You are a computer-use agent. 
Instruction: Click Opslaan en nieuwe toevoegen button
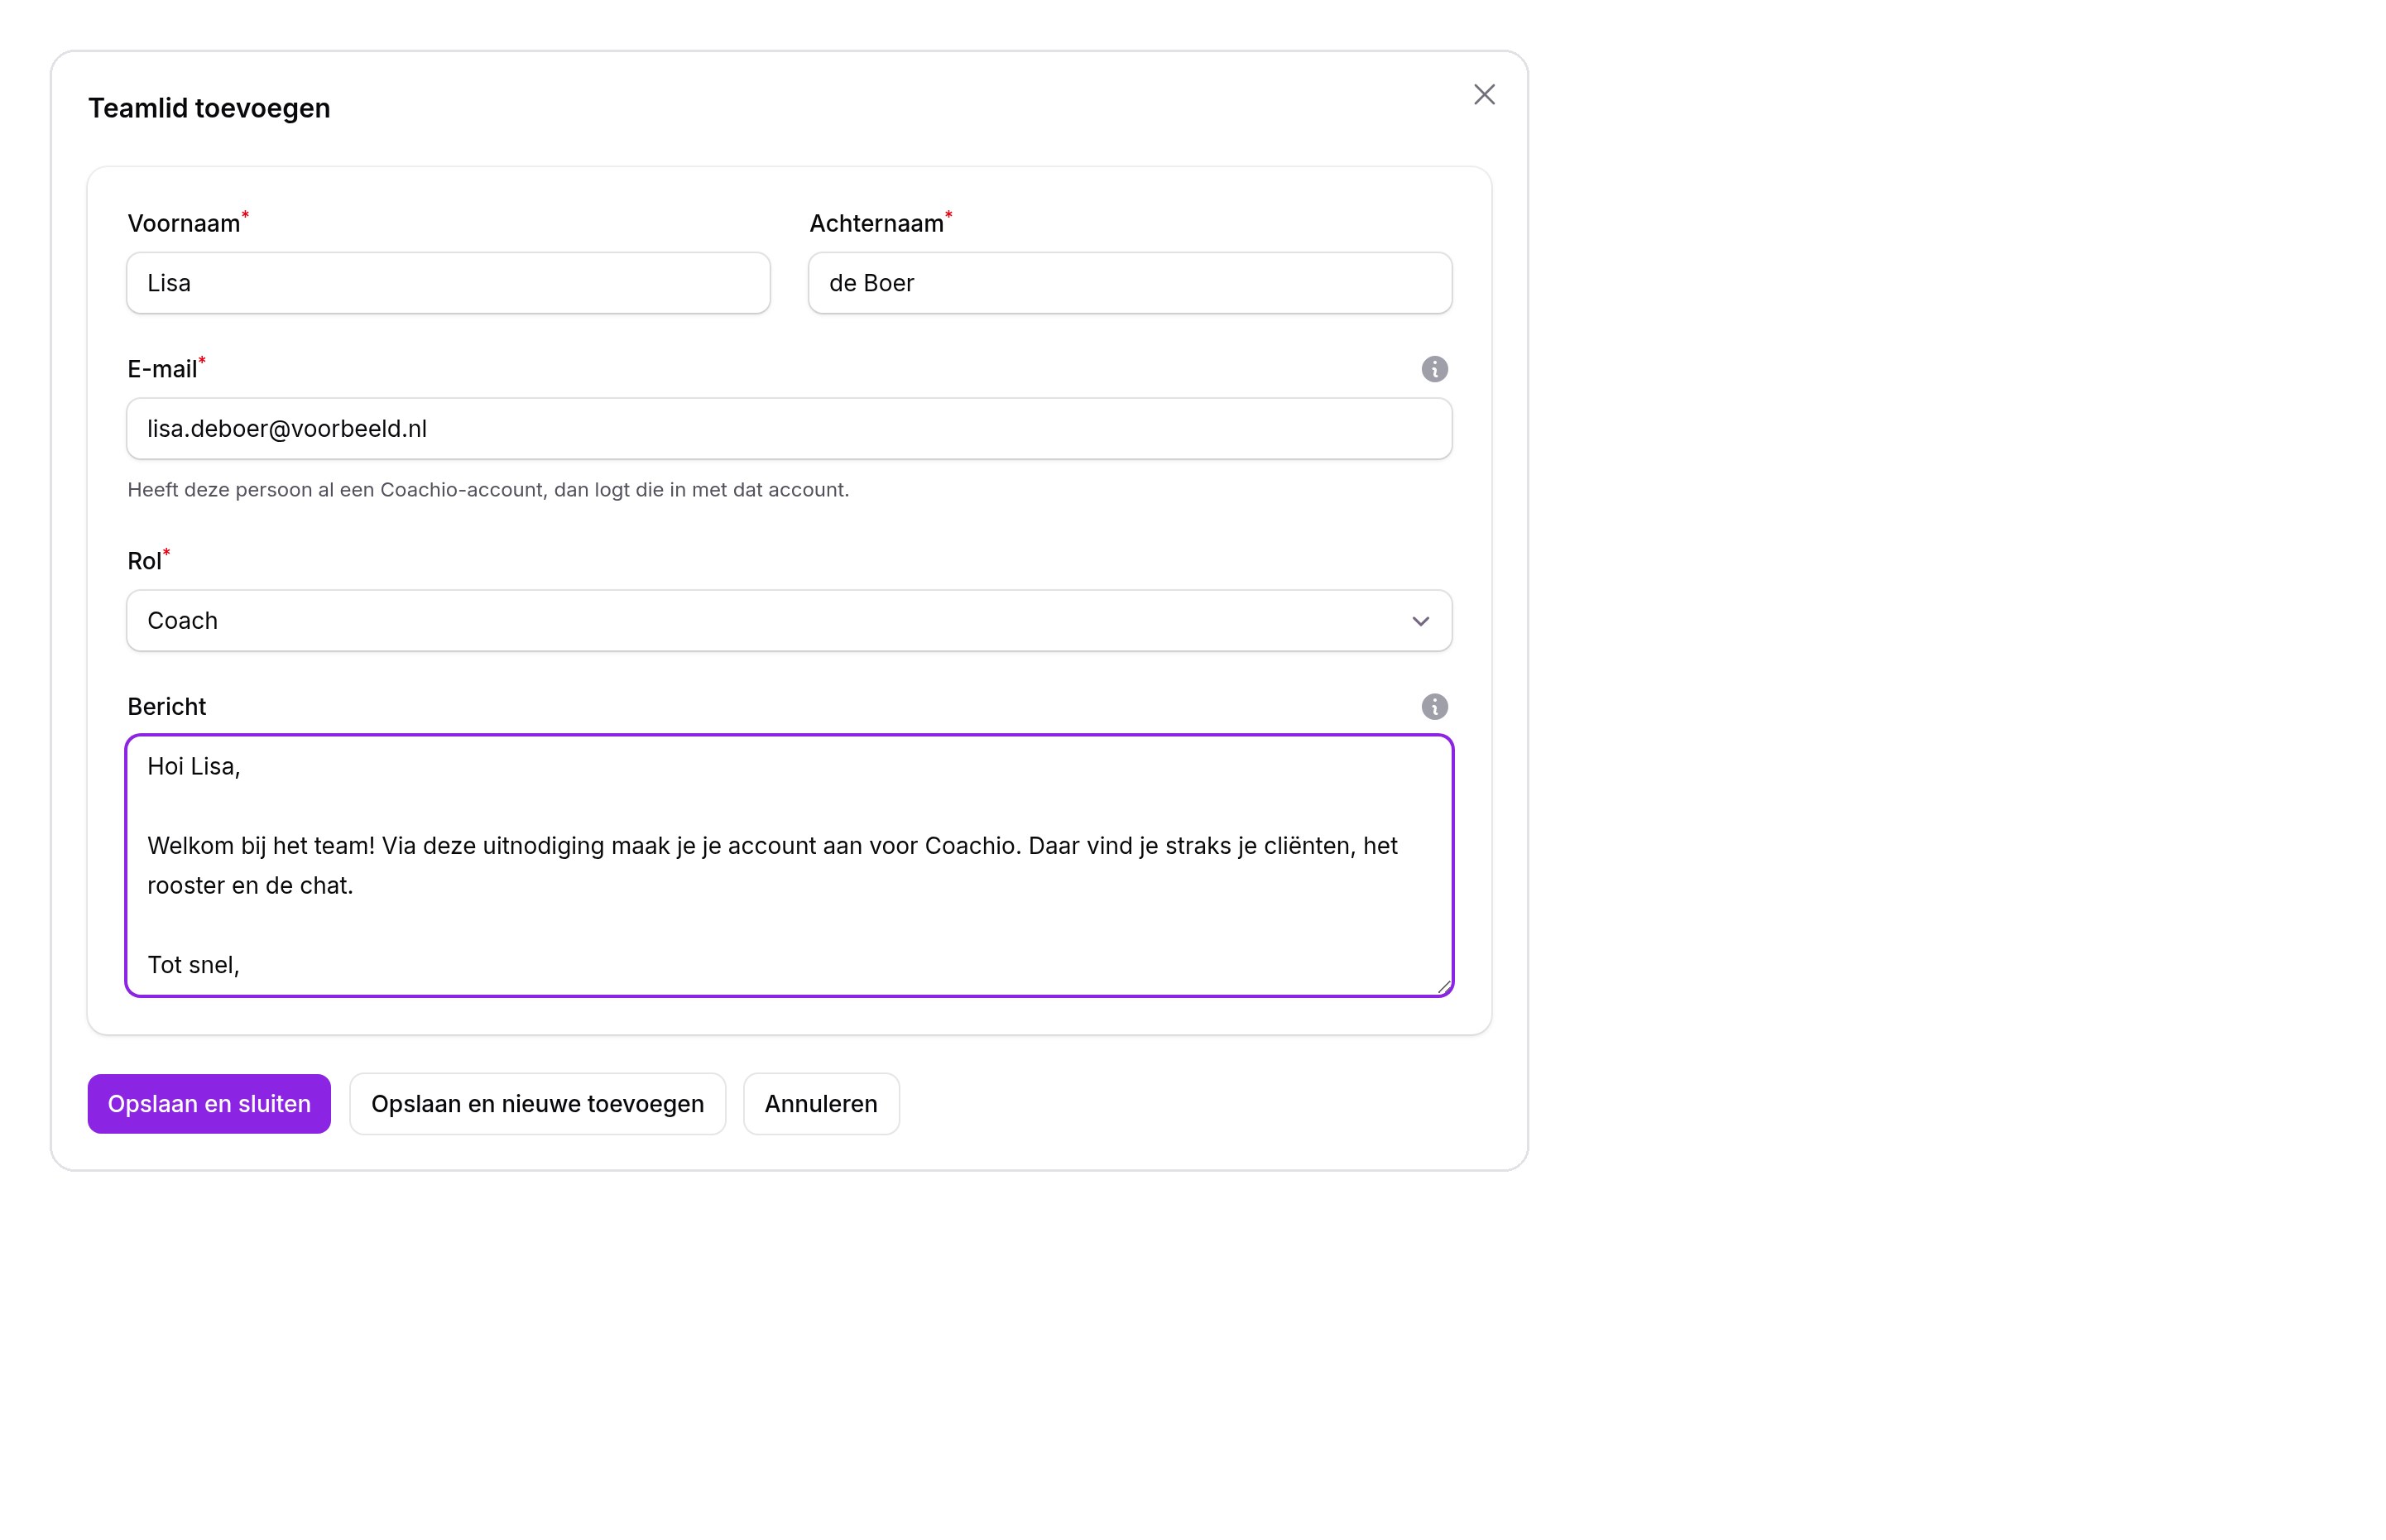point(538,1104)
